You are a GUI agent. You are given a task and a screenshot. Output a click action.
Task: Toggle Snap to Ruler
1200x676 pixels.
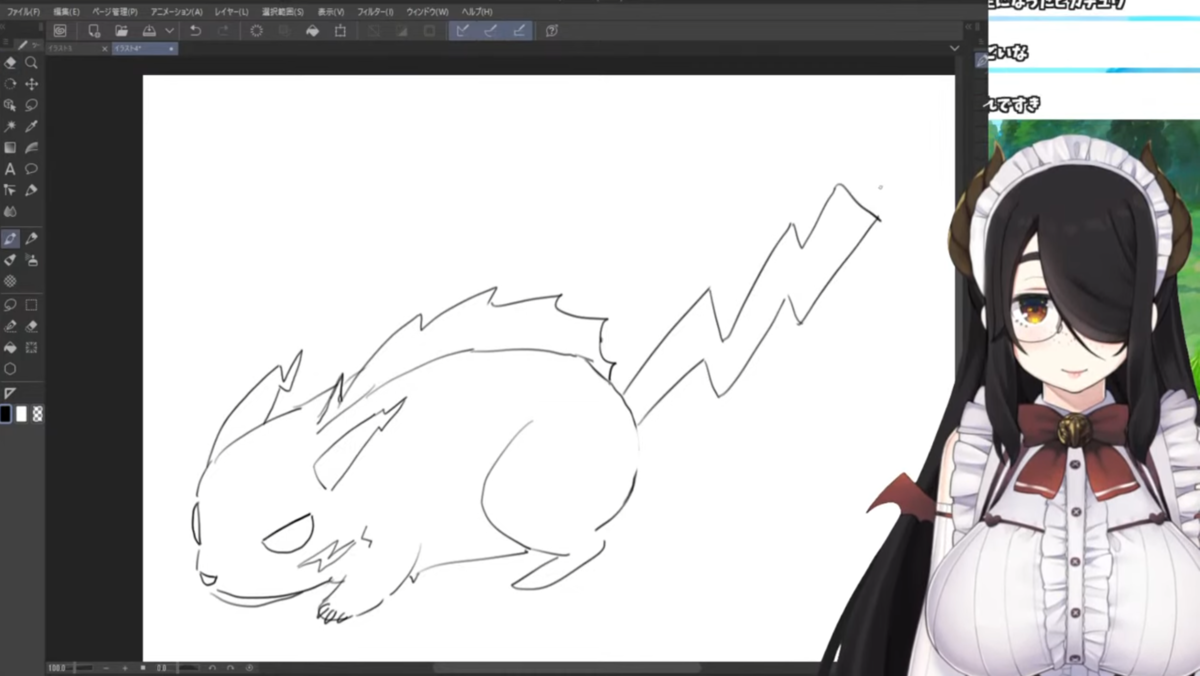[463, 31]
